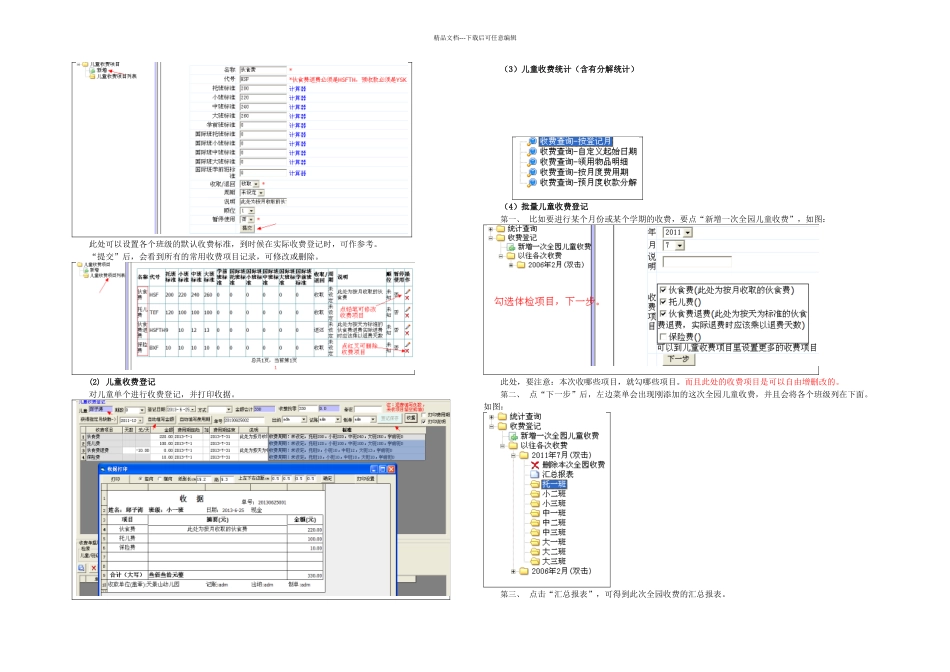950x672 pixels.
Task: Check the 保险费 checkbox
Action: coord(663,336)
